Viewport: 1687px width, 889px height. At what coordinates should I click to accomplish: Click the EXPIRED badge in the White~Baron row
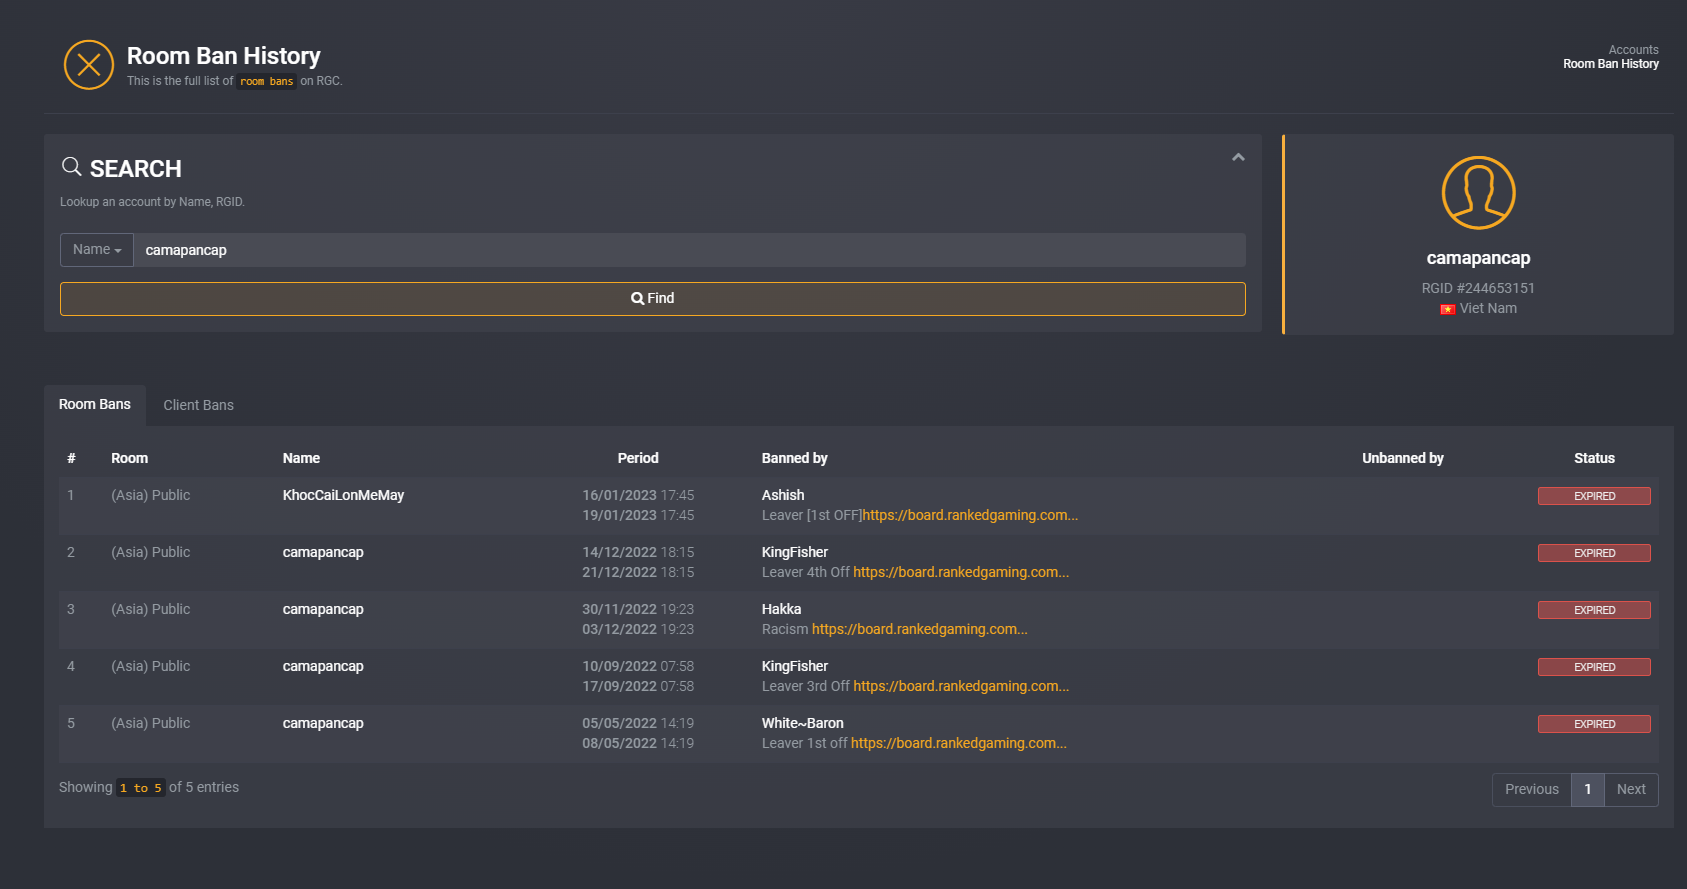click(x=1594, y=724)
